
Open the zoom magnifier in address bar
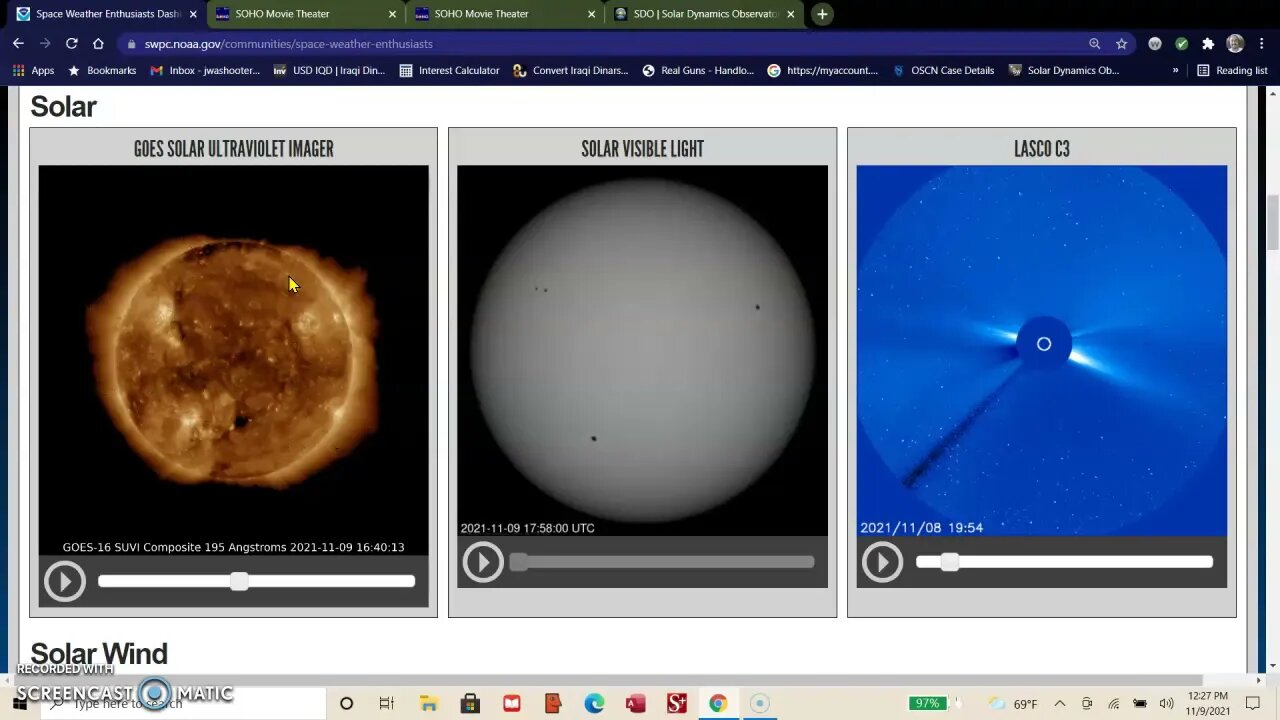pyautogui.click(x=1094, y=44)
